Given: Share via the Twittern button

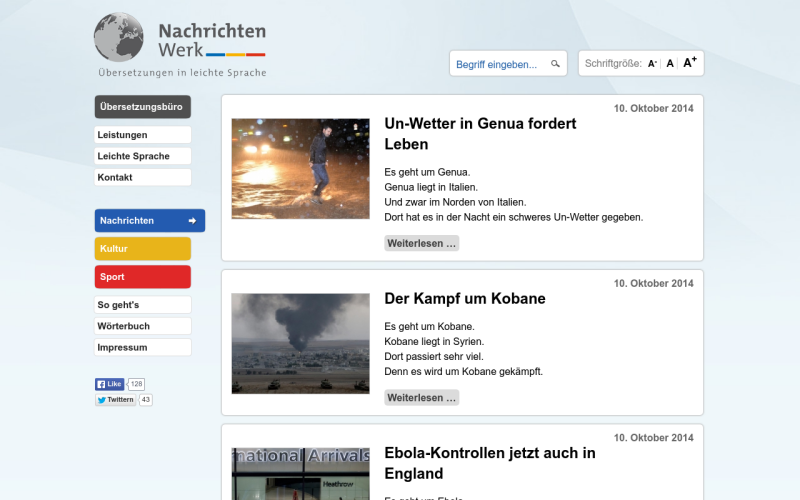Looking at the screenshot, I should coord(116,399).
